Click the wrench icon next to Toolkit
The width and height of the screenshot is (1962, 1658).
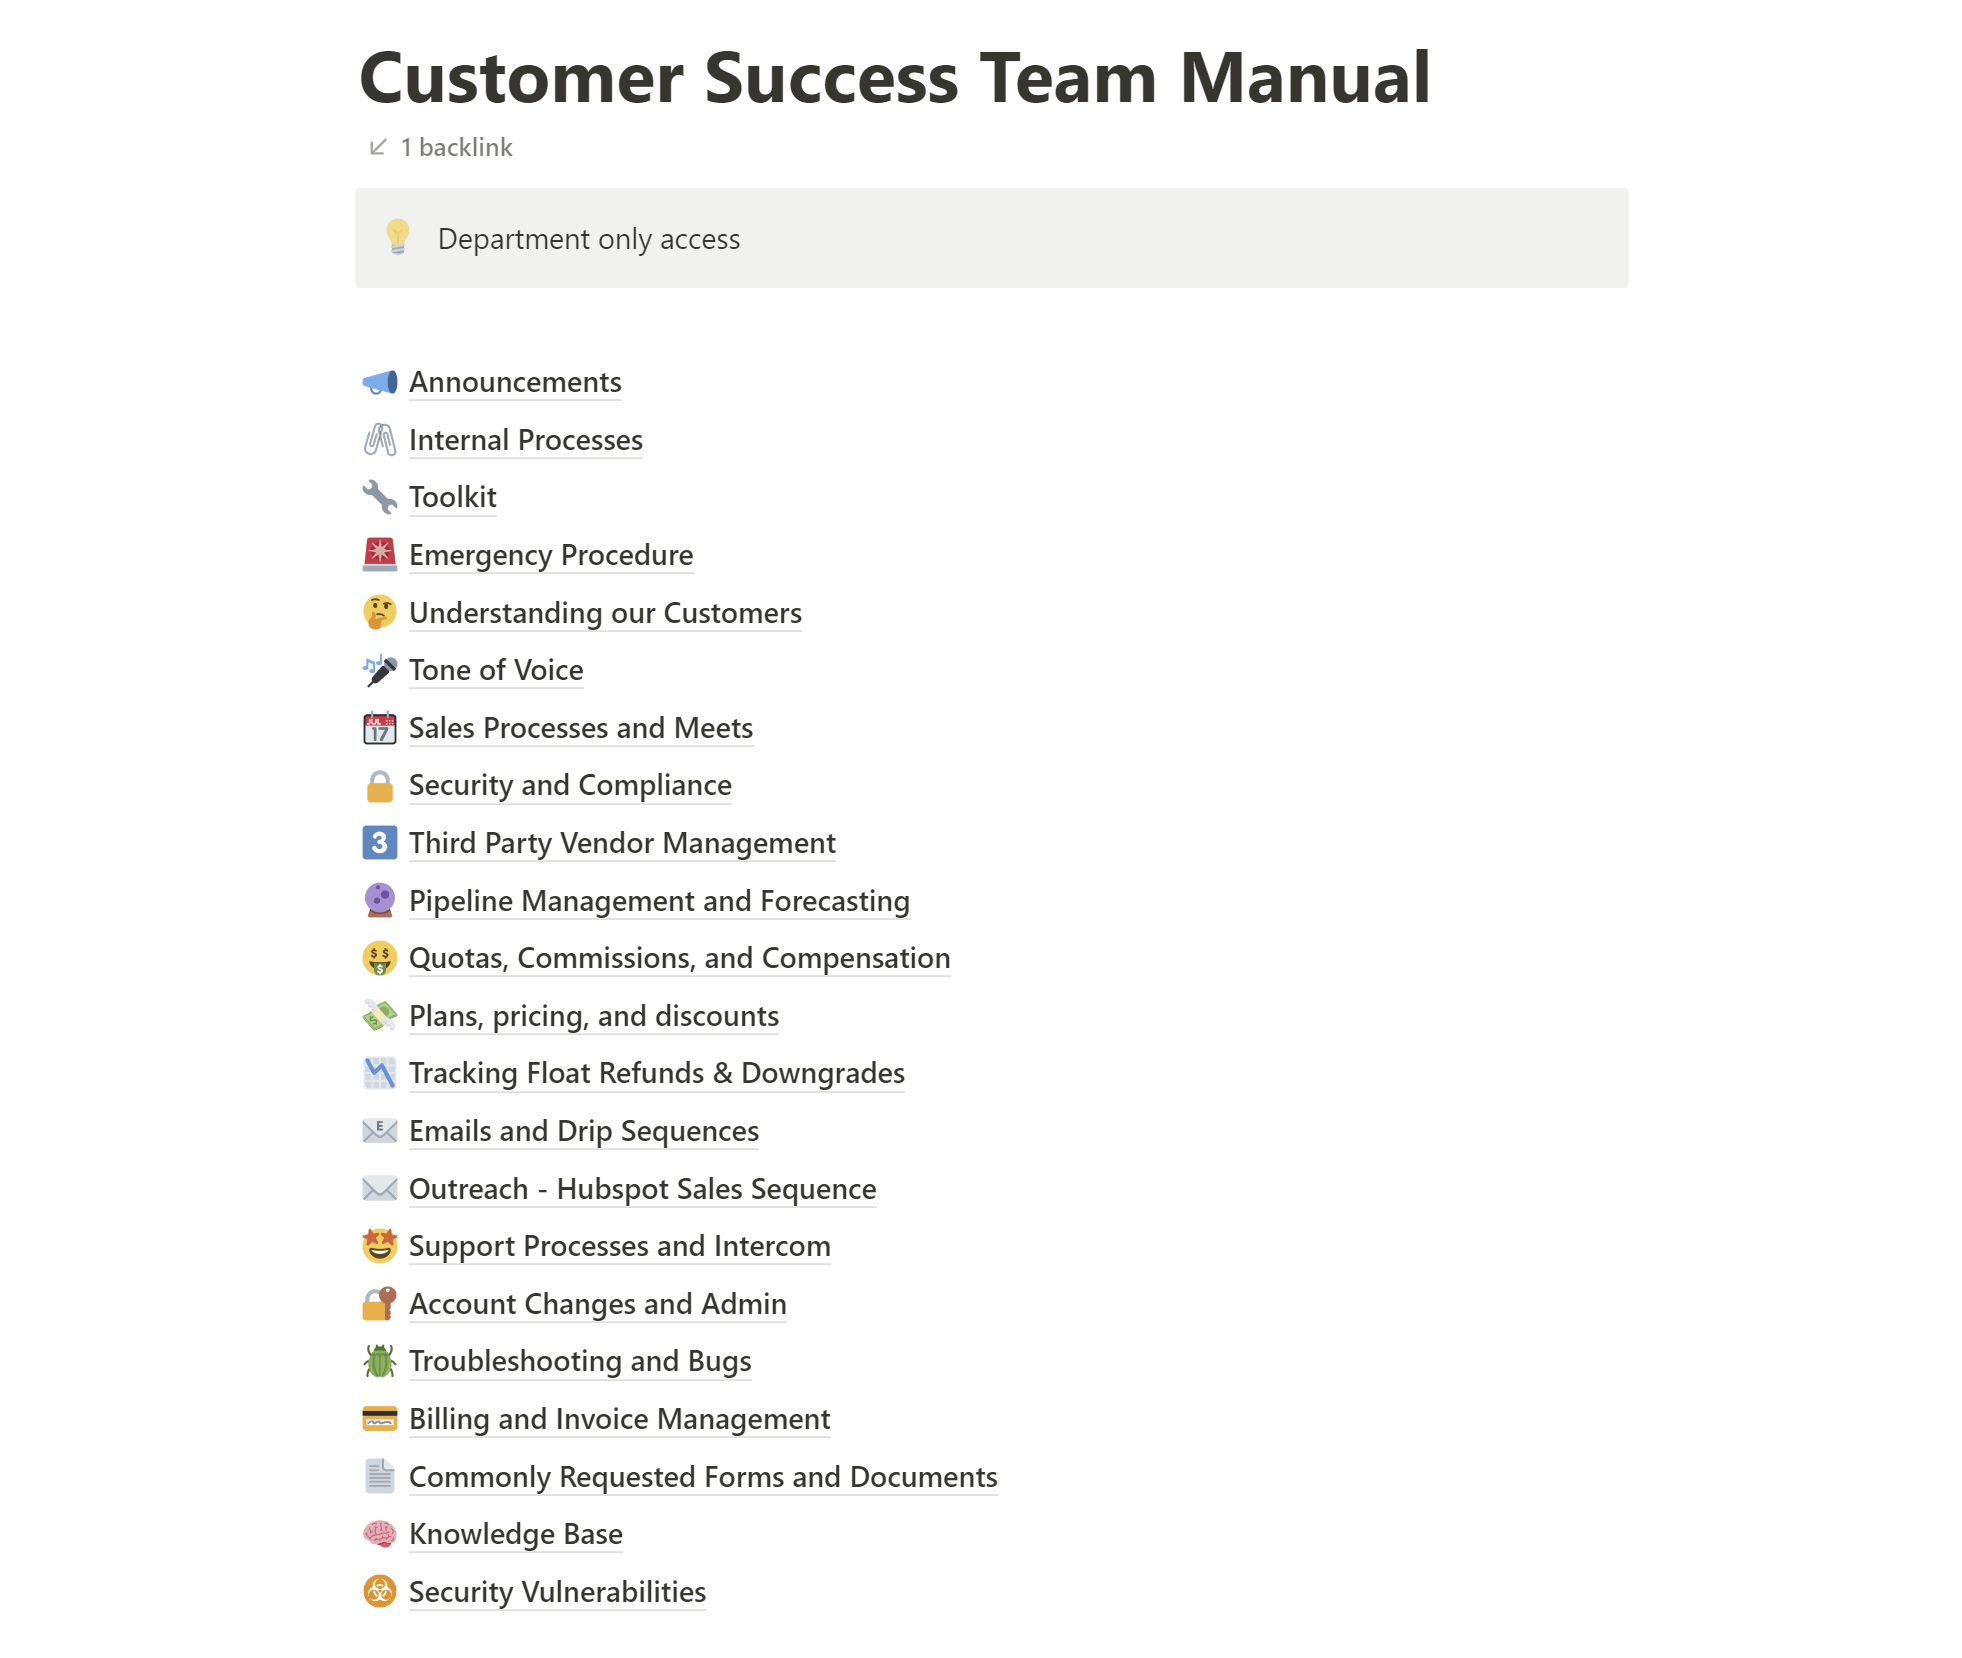click(379, 497)
